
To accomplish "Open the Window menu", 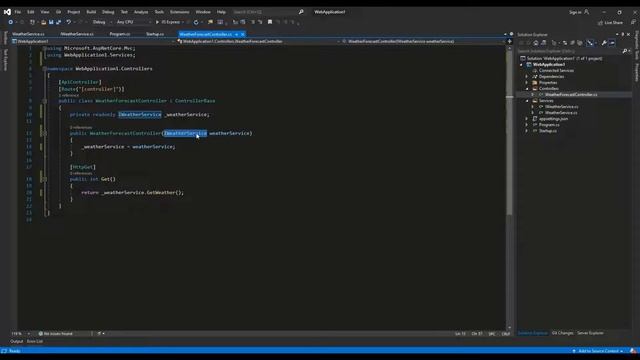I will (203, 12).
